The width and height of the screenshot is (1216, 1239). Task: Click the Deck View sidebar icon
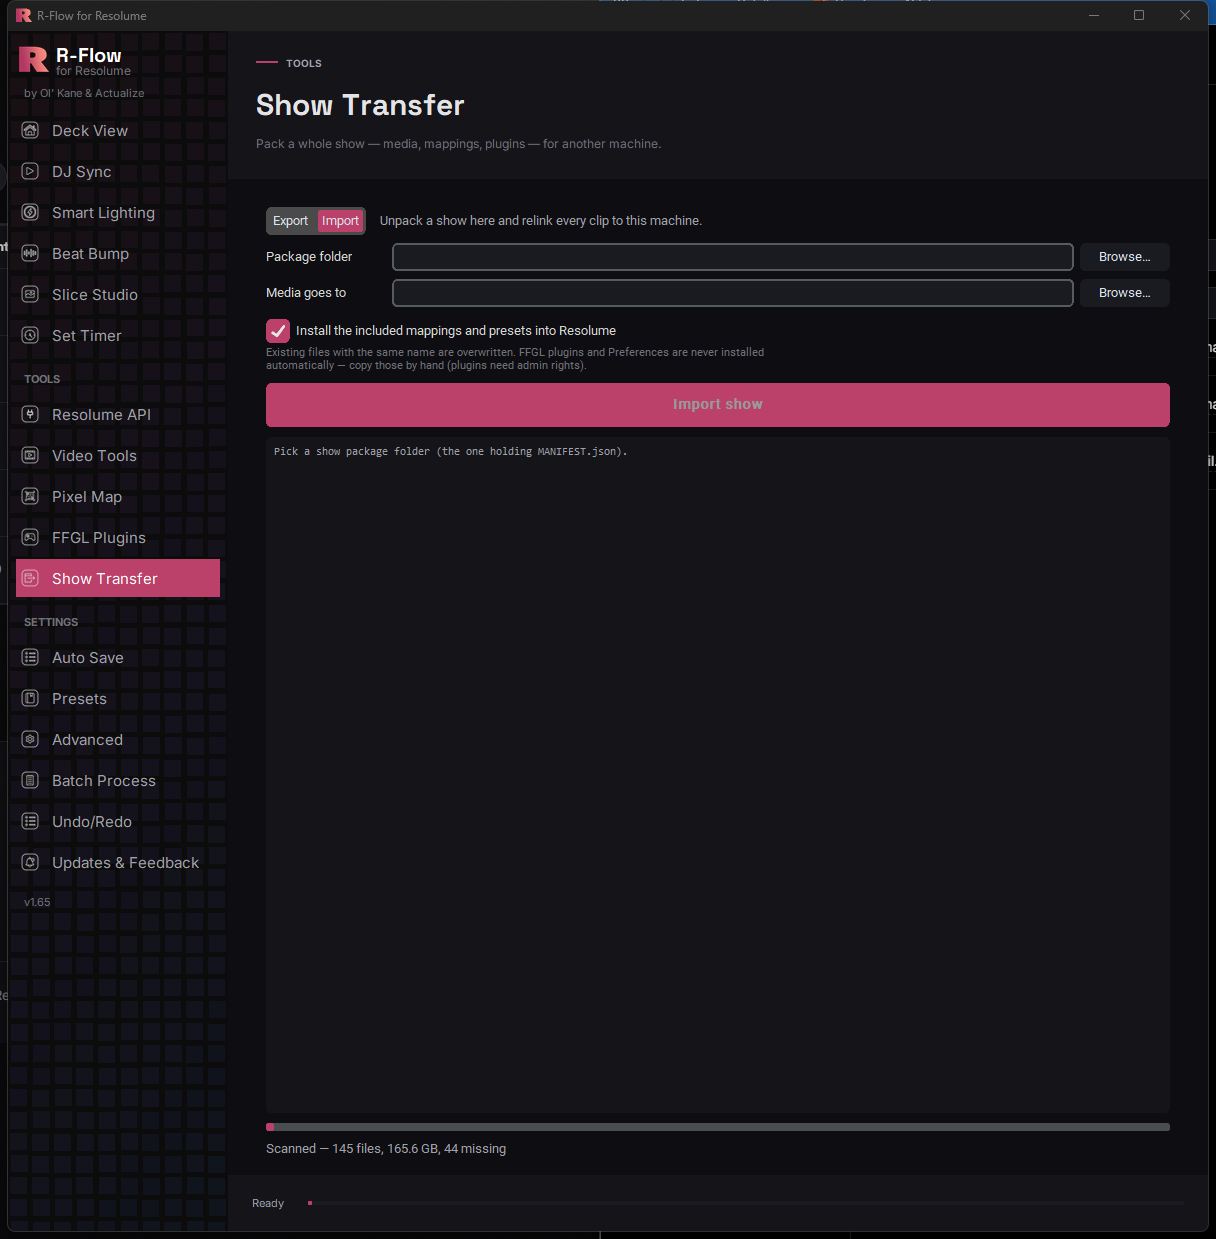30,130
